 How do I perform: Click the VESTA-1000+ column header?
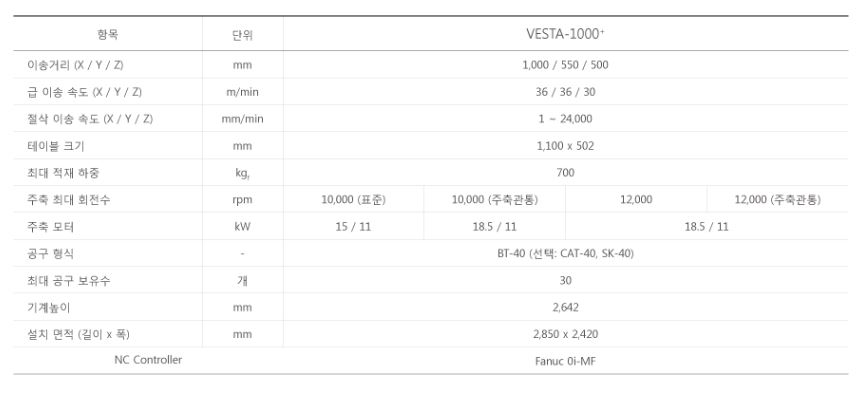pos(565,34)
